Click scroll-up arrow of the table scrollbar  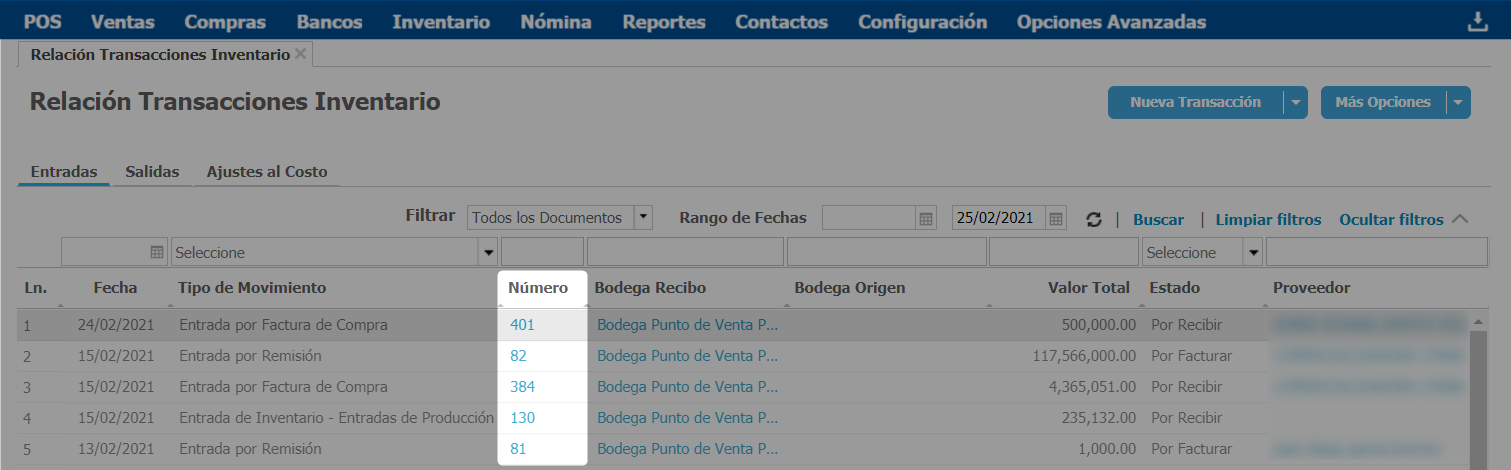pyautogui.click(x=1477, y=322)
